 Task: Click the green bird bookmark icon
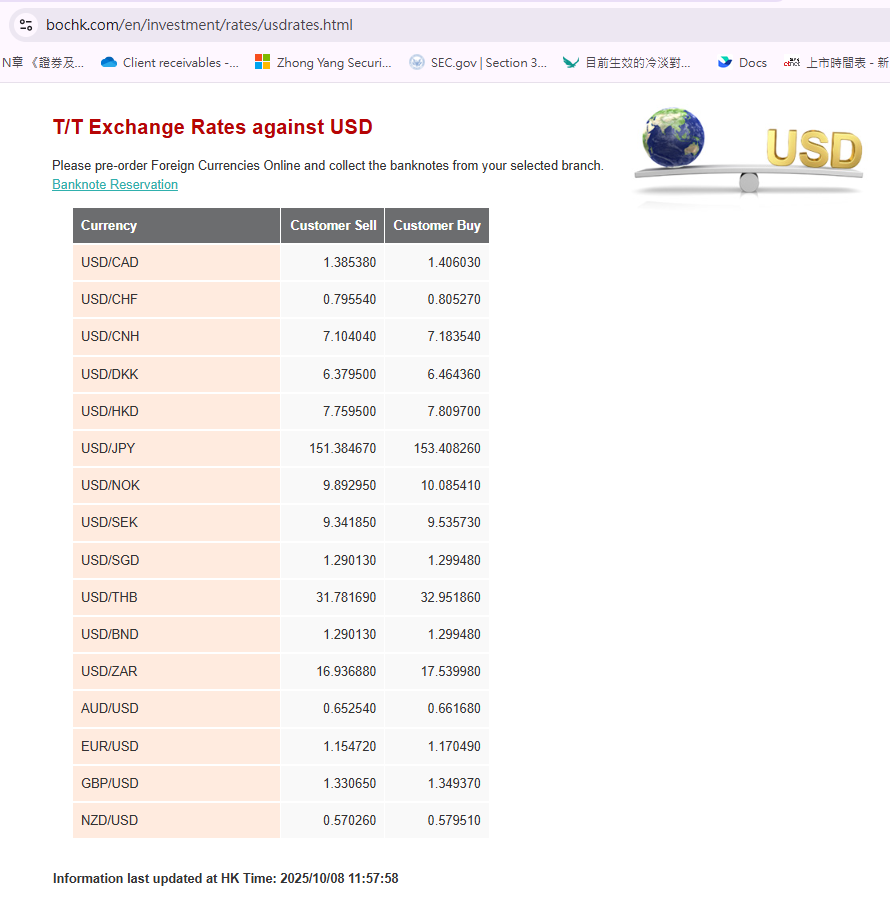[571, 62]
